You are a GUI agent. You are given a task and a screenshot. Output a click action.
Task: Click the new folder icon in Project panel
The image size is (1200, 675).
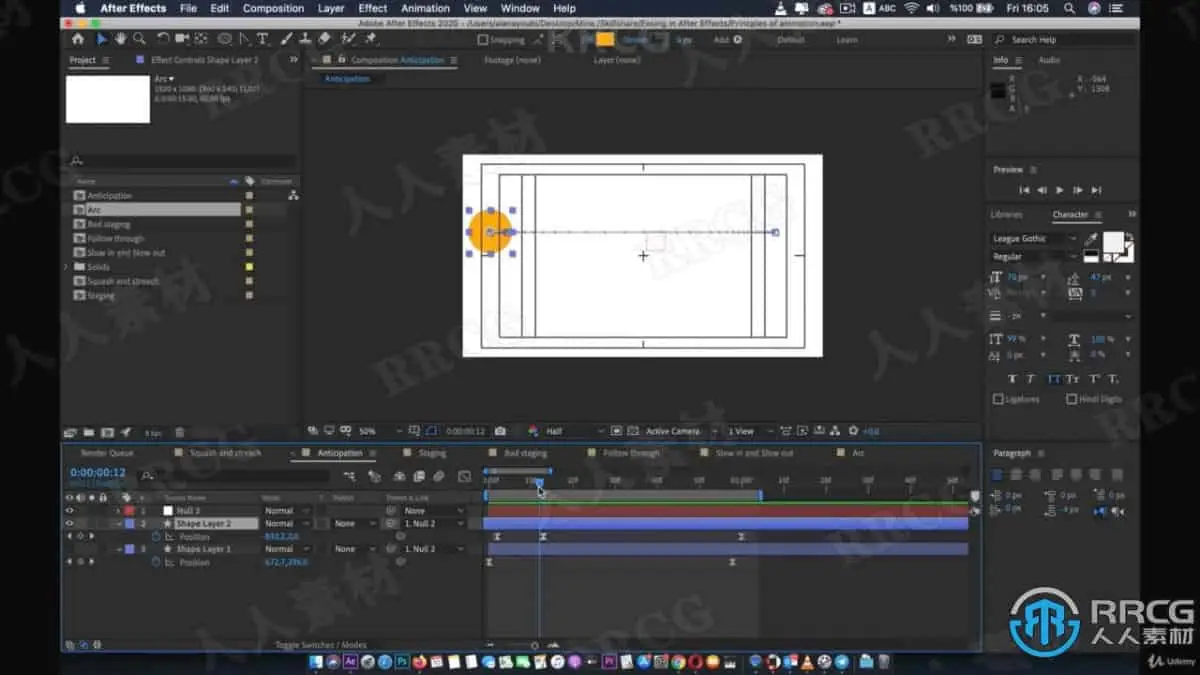click(88, 433)
